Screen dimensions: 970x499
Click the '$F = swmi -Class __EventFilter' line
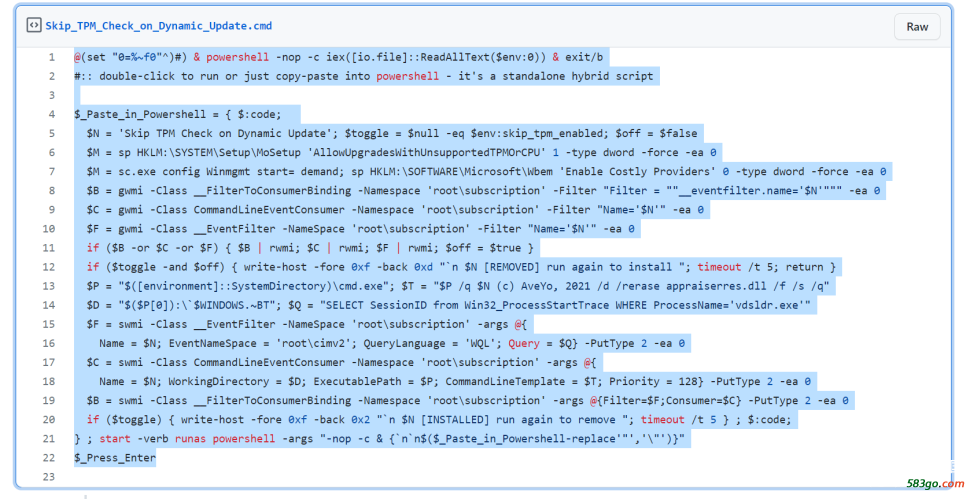[x=307, y=324]
